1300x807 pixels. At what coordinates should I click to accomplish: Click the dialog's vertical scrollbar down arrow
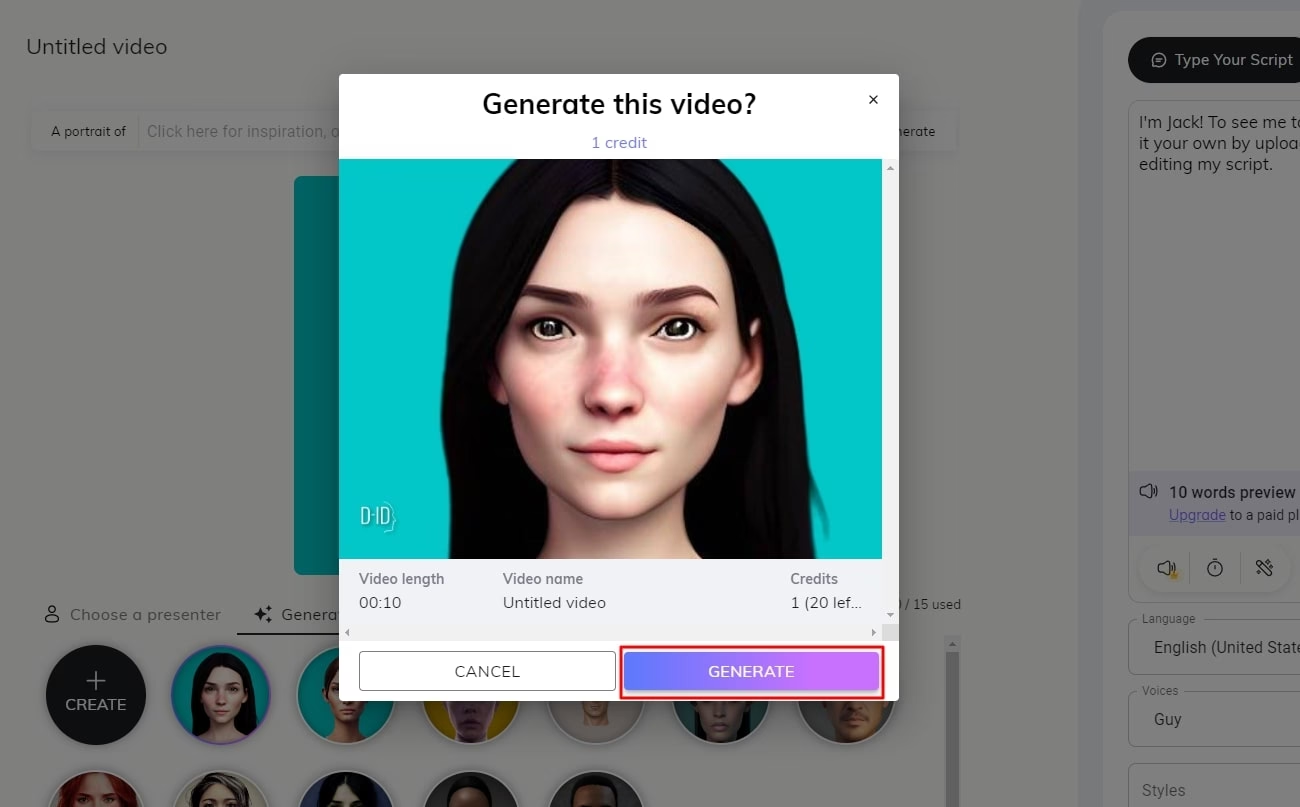890,616
